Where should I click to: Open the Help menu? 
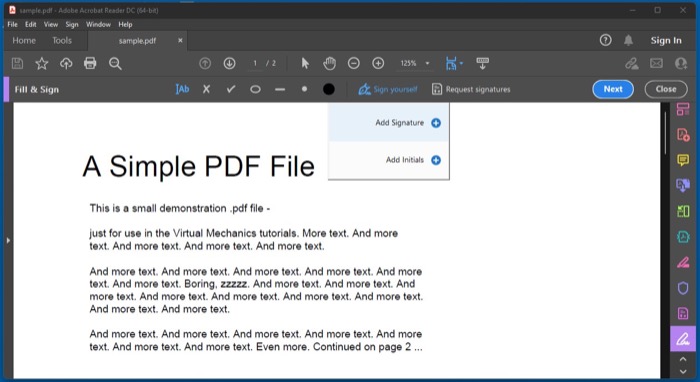click(x=125, y=25)
